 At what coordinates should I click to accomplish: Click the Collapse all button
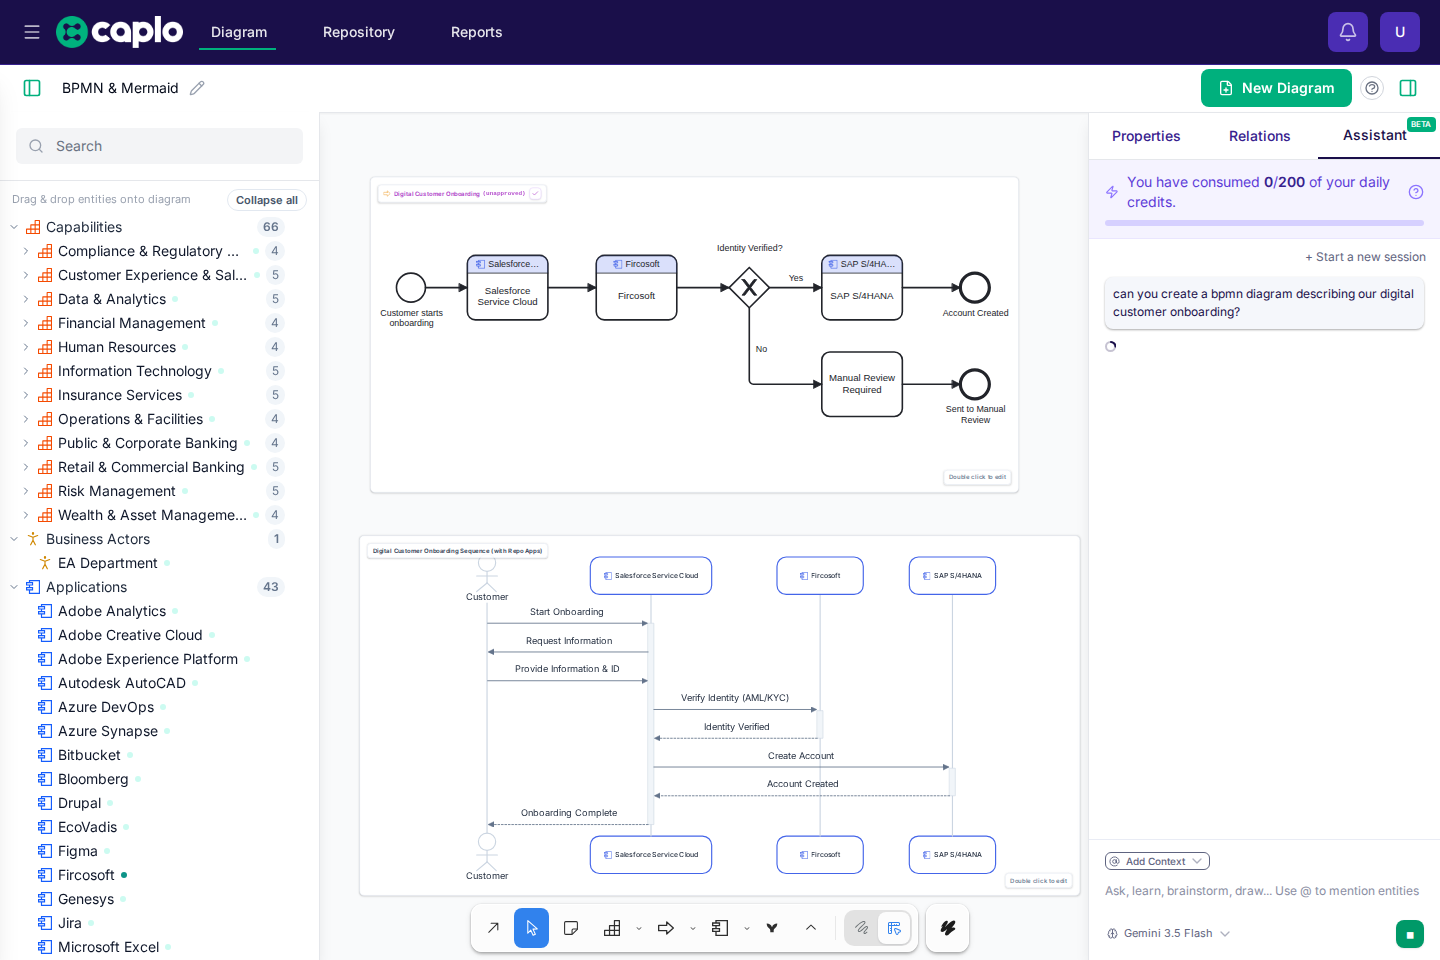(x=266, y=200)
